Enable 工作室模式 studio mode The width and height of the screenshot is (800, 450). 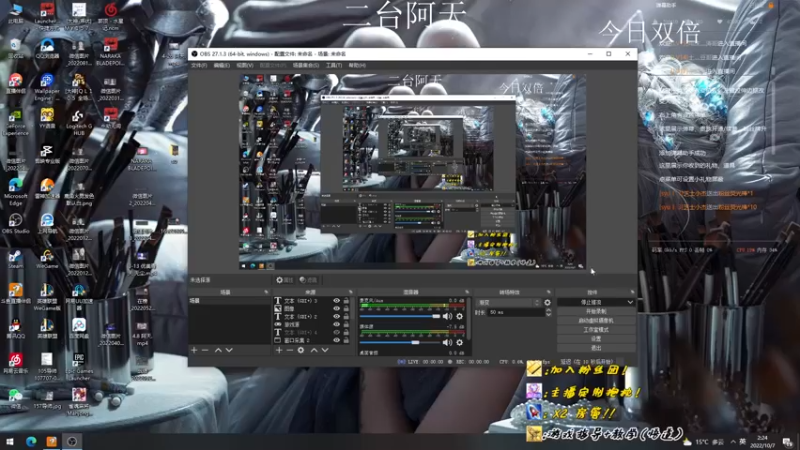coord(596,330)
